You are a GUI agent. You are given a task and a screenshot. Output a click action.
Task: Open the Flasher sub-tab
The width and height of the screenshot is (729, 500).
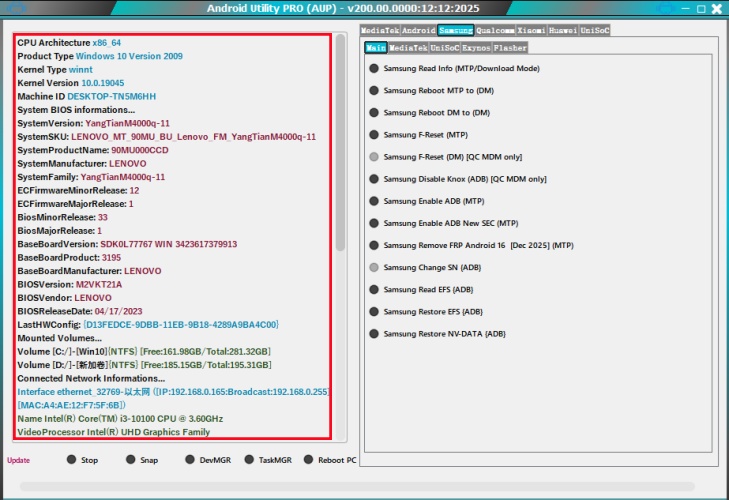pyautogui.click(x=510, y=47)
